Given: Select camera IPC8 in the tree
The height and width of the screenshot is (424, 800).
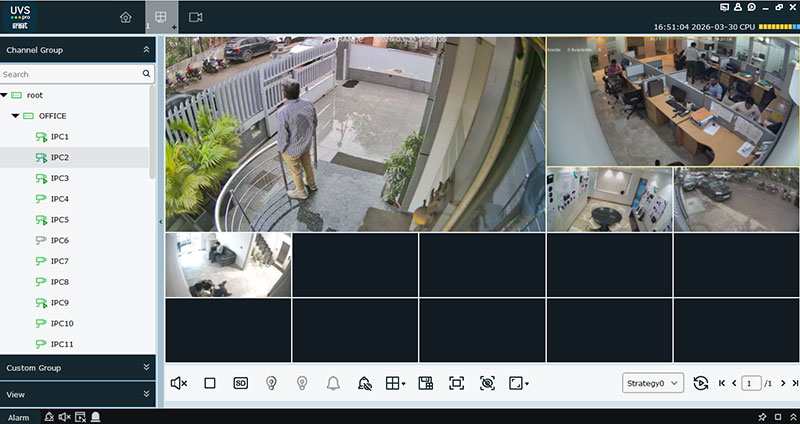Looking at the screenshot, I should pos(59,282).
